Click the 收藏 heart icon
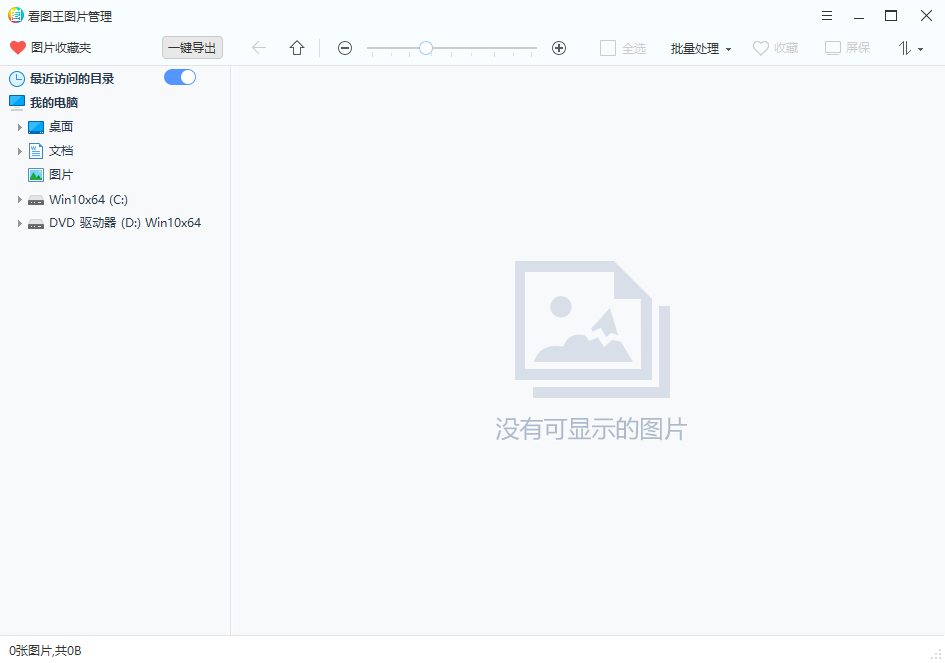The width and height of the screenshot is (945, 663). [761, 47]
